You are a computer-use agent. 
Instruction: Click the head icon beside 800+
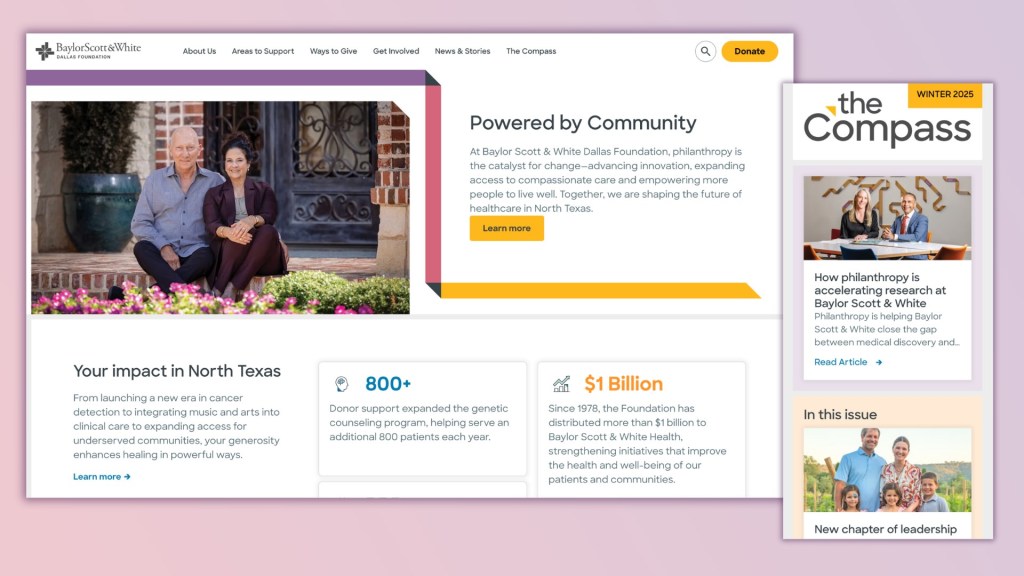(342, 384)
